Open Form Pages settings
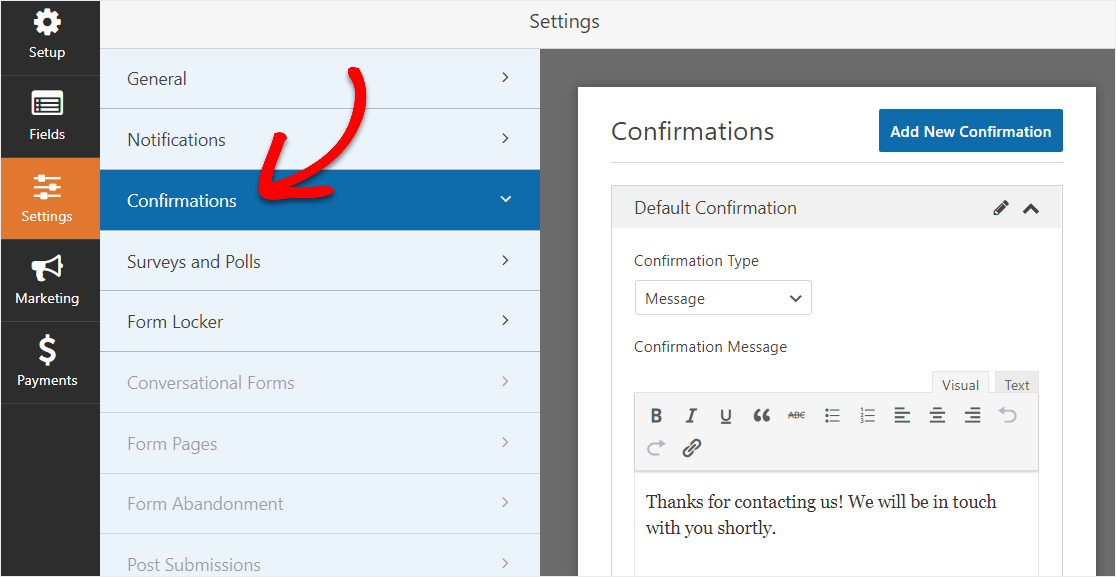Image resolution: width=1116 pixels, height=577 pixels. coord(320,444)
